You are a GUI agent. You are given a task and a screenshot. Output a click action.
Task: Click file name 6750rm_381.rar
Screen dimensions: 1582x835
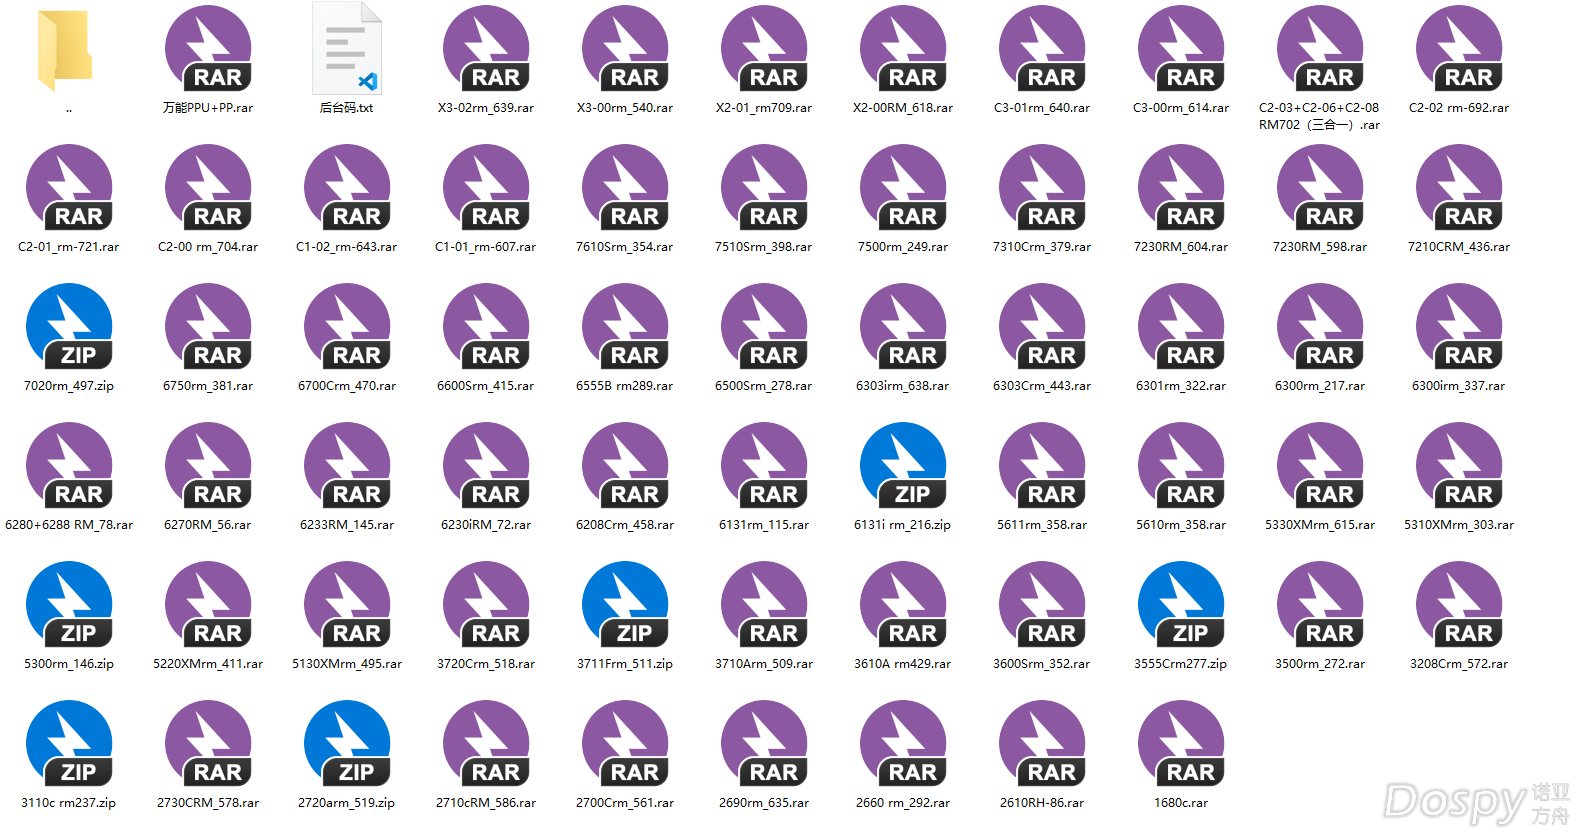coord(208,386)
